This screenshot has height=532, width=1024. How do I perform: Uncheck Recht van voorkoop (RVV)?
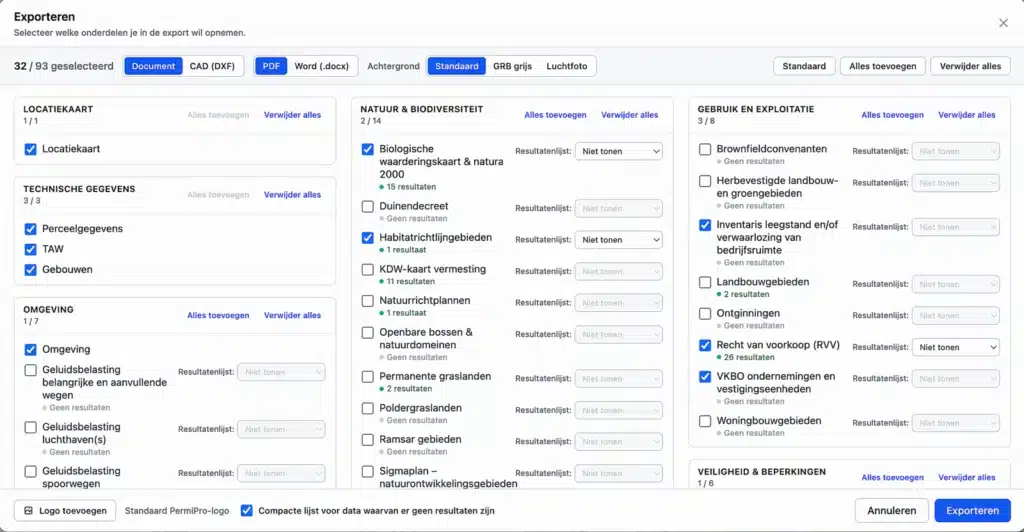(705, 345)
